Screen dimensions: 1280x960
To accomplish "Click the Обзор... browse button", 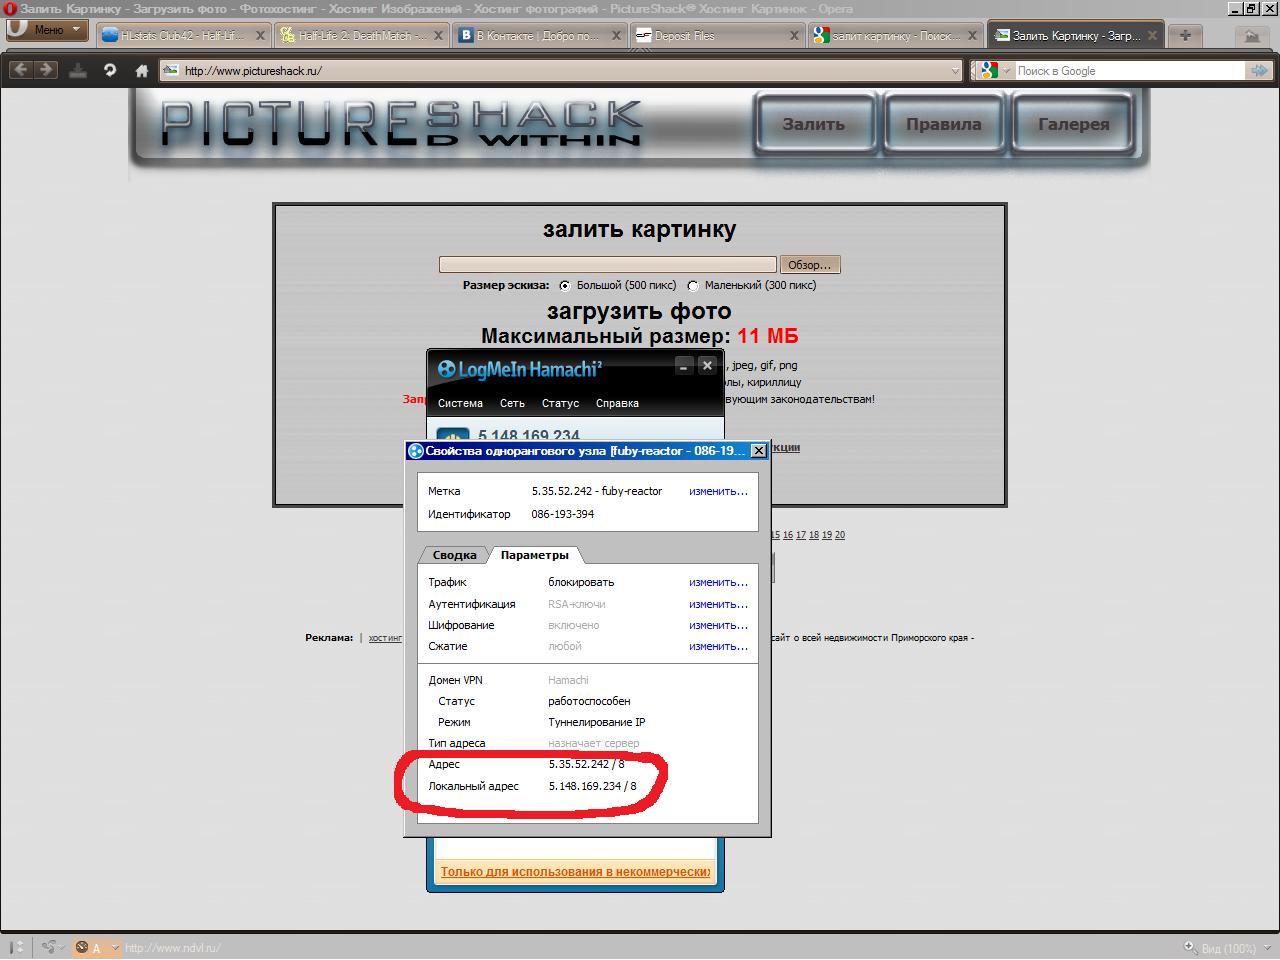I will click(x=810, y=265).
